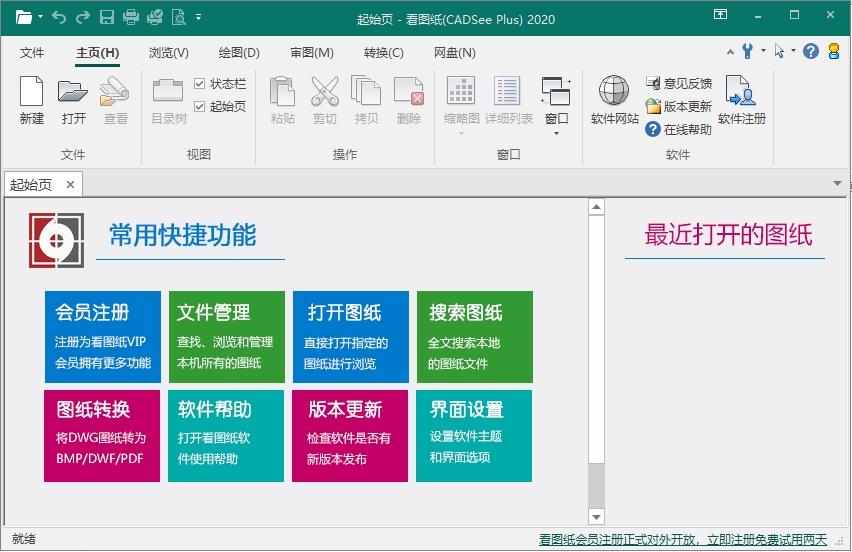The height and width of the screenshot is (552, 852).
Task: Open the 转换(C) ribbon tab
Action: [x=384, y=53]
